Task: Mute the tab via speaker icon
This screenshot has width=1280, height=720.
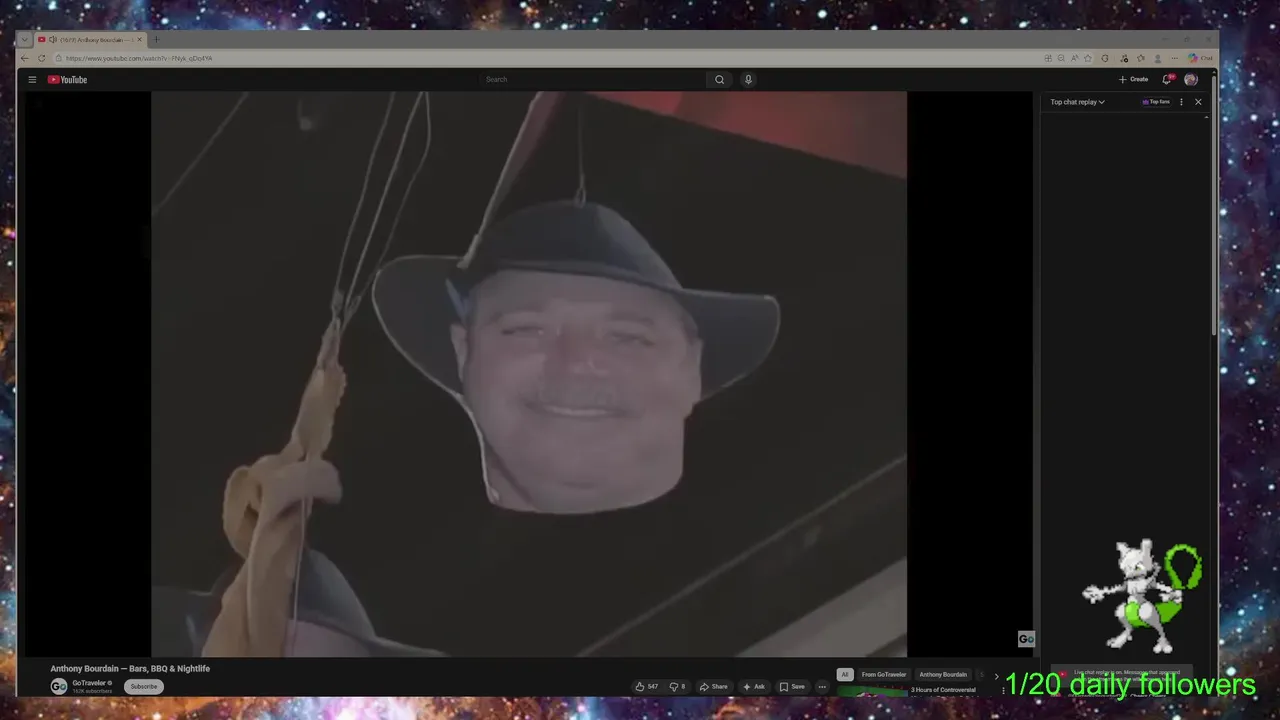Action: pyautogui.click(x=52, y=40)
